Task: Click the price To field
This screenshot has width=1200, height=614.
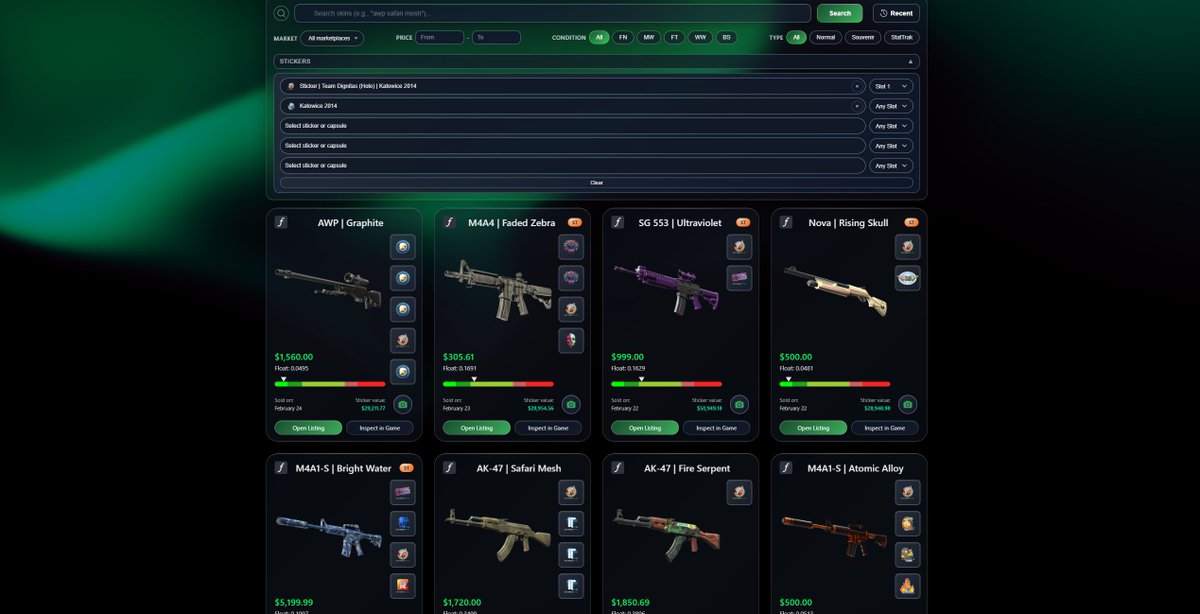Action: click(496, 37)
